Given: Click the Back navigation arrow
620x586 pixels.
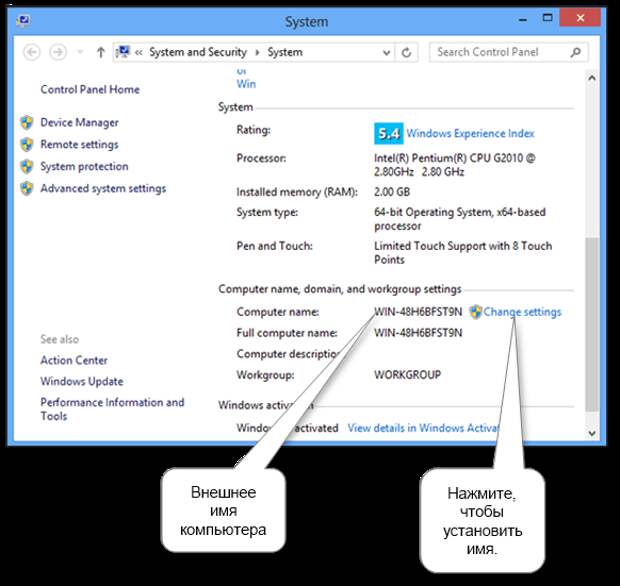Looking at the screenshot, I should [32, 52].
